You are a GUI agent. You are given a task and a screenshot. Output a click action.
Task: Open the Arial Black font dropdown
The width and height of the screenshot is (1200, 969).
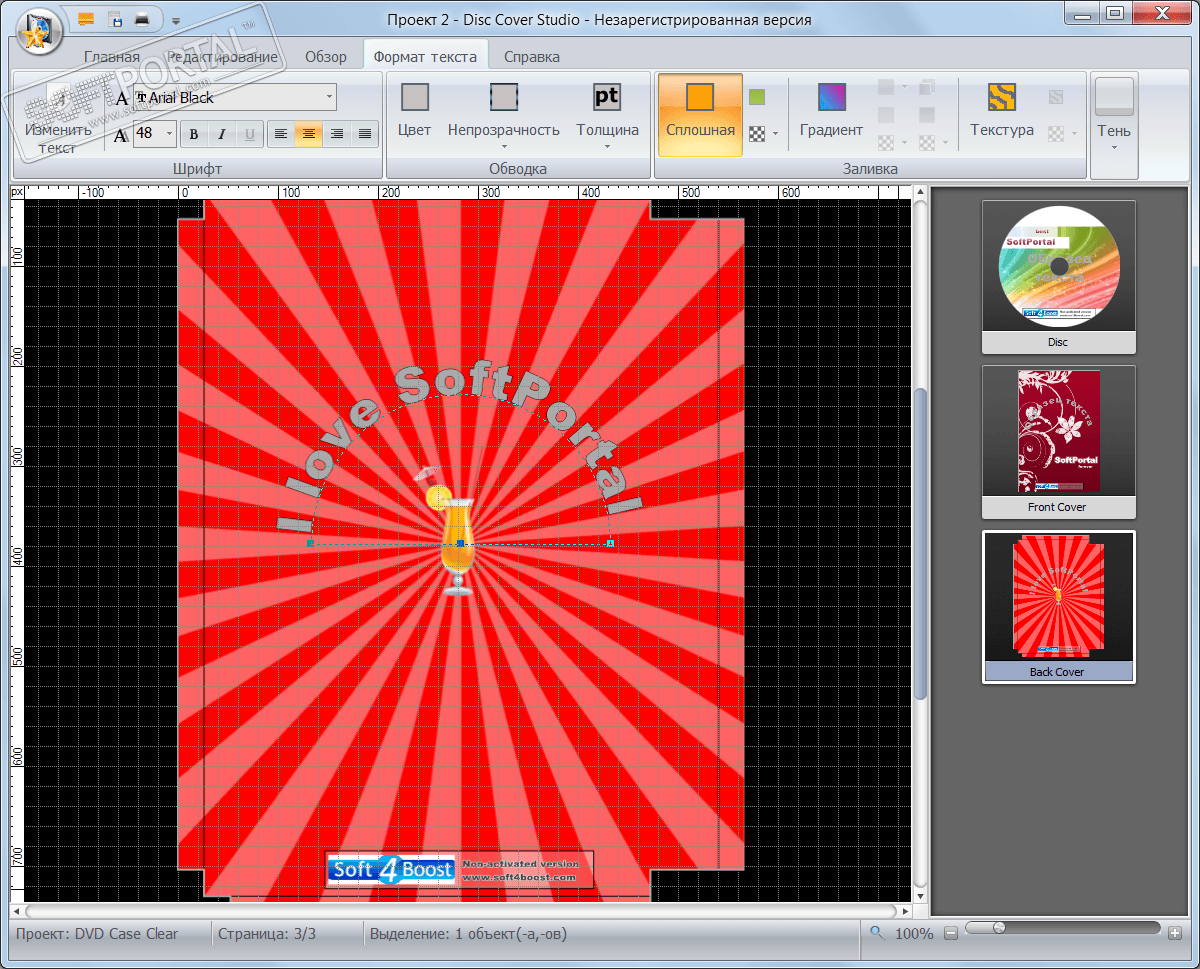[x=329, y=97]
